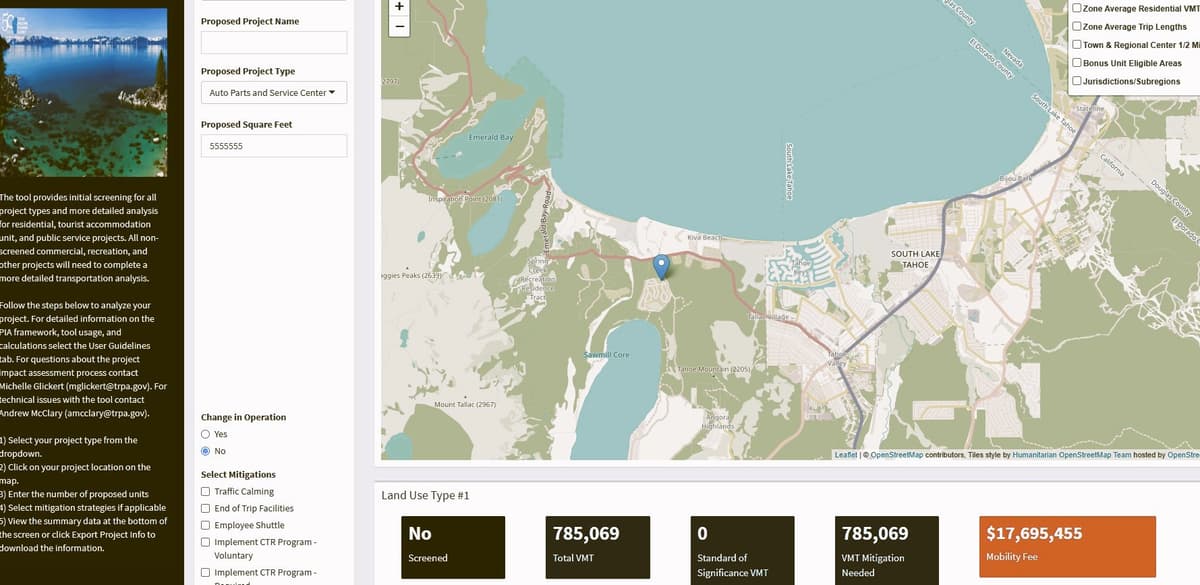
Task: Open the Proposed Project Type dropdown
Action: coord(274,93)
